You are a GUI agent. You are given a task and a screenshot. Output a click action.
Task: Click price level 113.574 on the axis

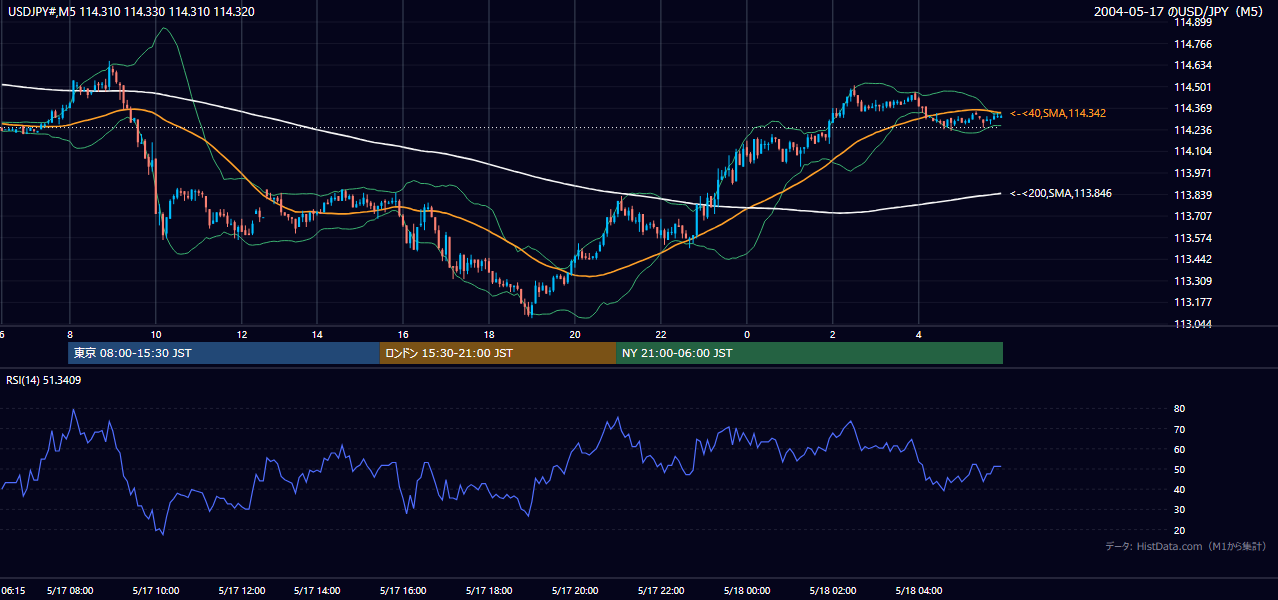(x=1193, y=238)
